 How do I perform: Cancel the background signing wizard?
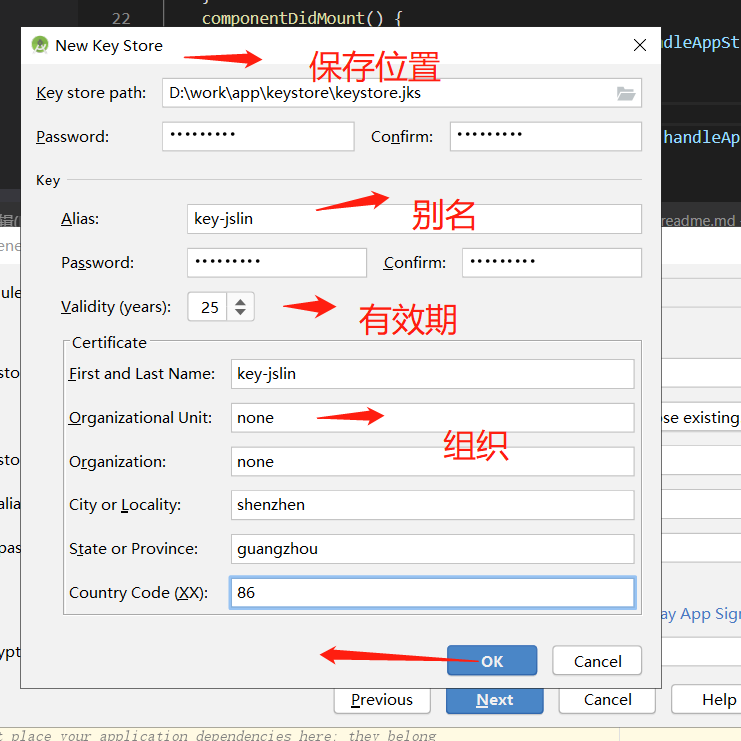tap(607, 700)
